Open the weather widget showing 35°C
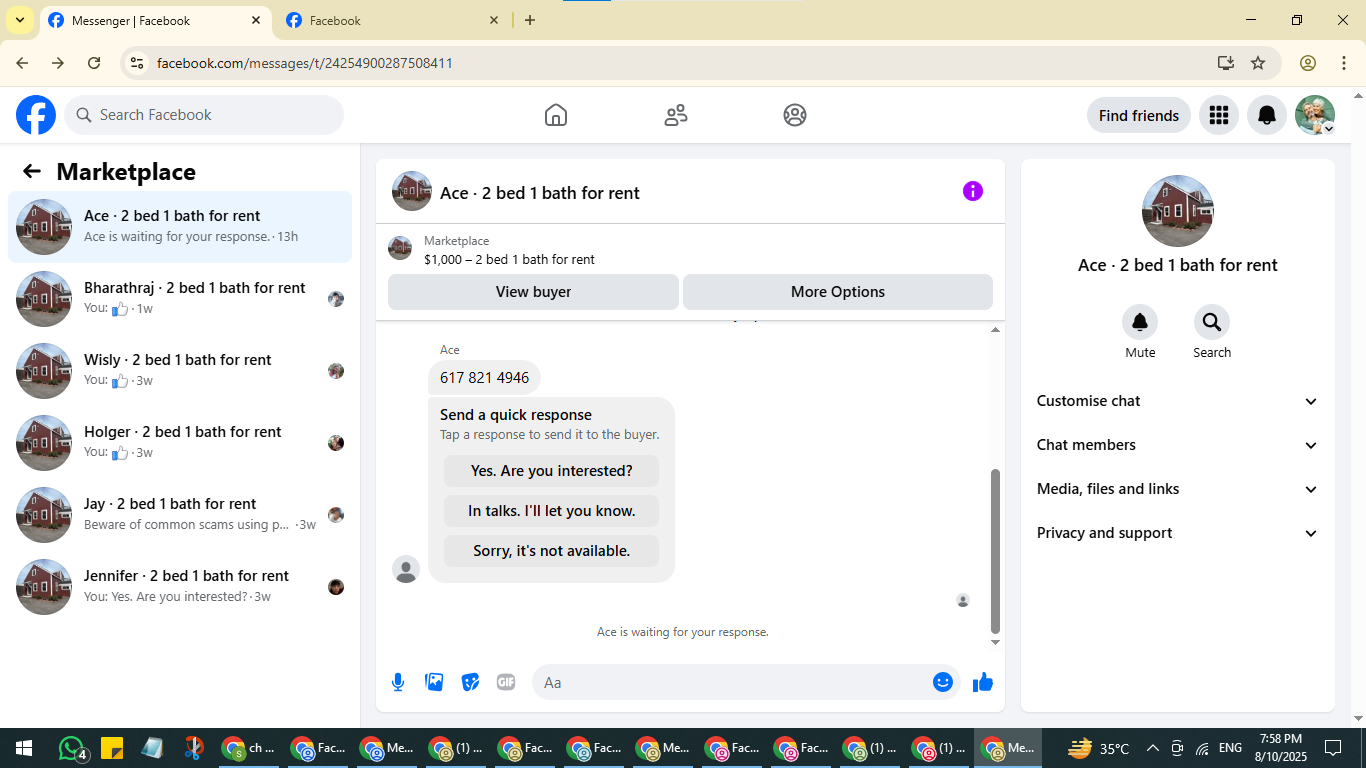This screenshot has width=1366, height=768. (1098, 748)
